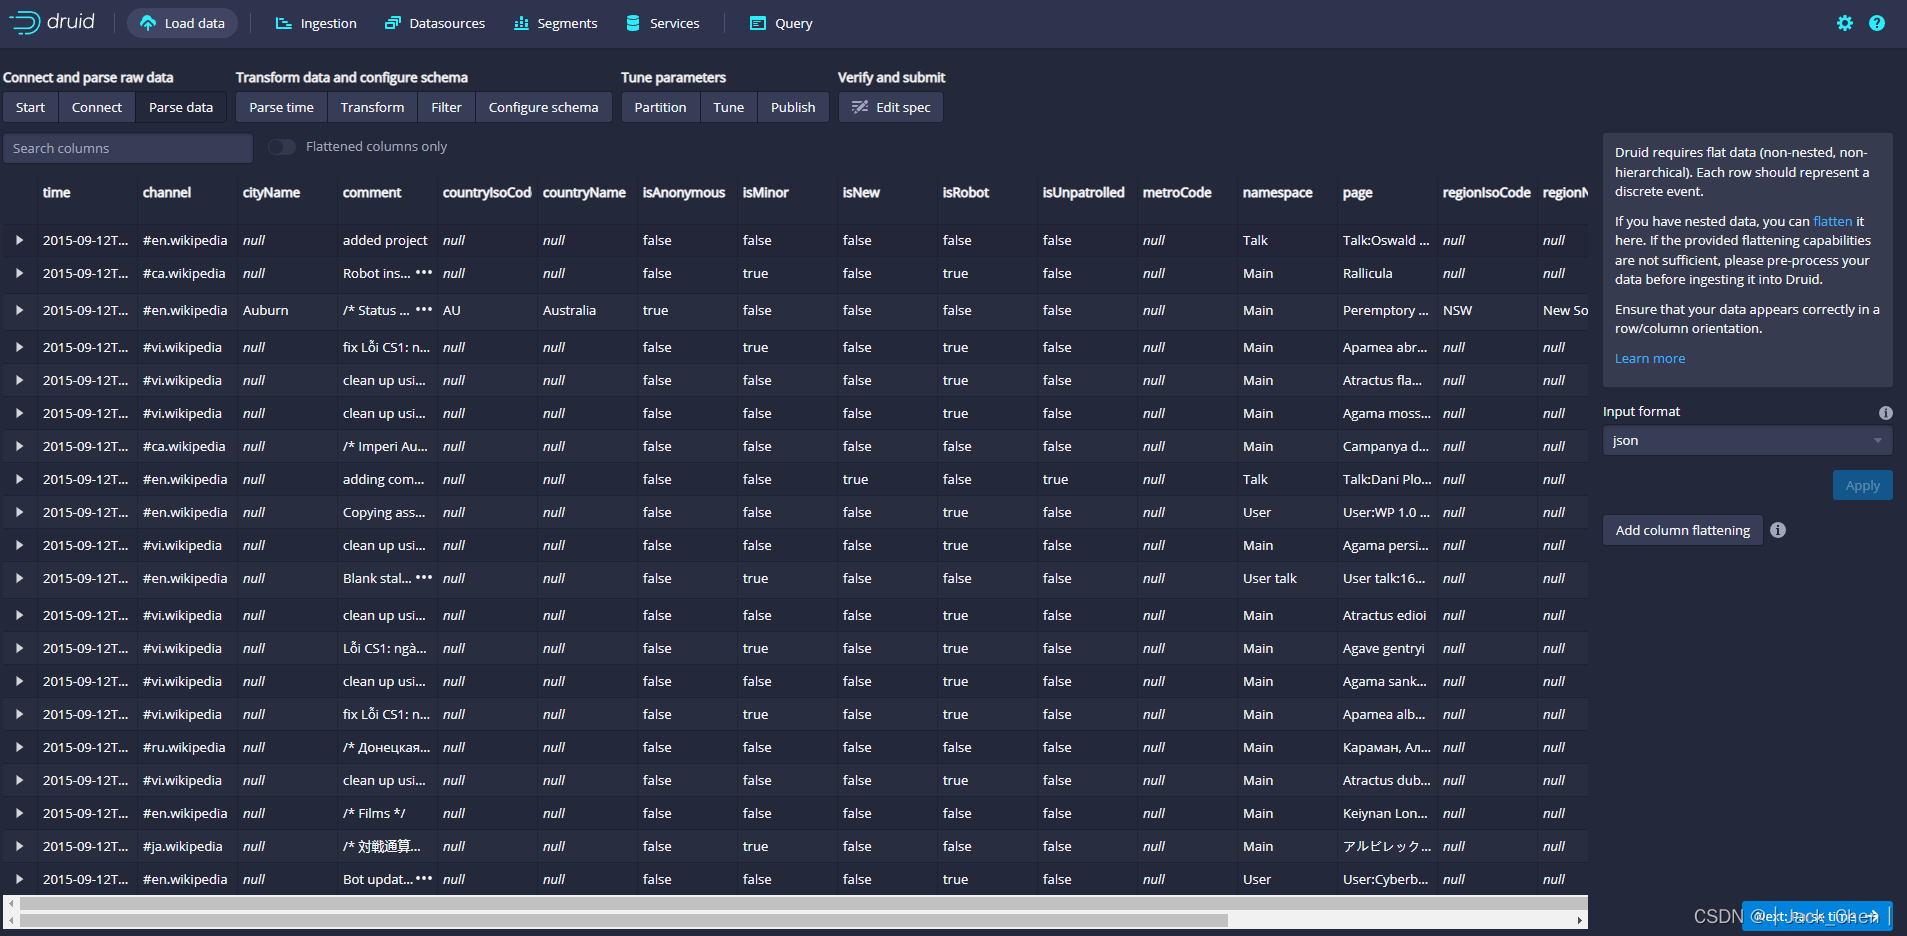This screenshot has width=1907, height=936.
Task: Click the flatten link in help text
Action: pyautogui.click(x=1832, y=221)
